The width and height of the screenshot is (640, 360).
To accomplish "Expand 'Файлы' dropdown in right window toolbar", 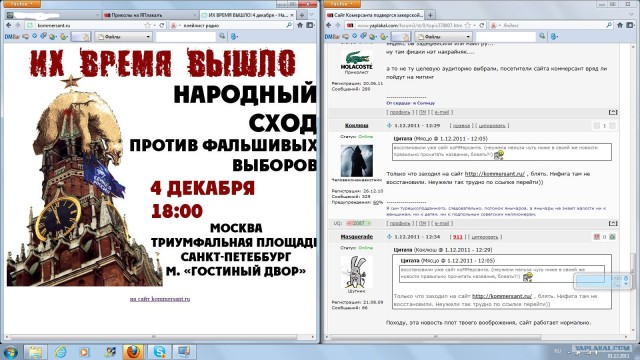I will 468,37.
